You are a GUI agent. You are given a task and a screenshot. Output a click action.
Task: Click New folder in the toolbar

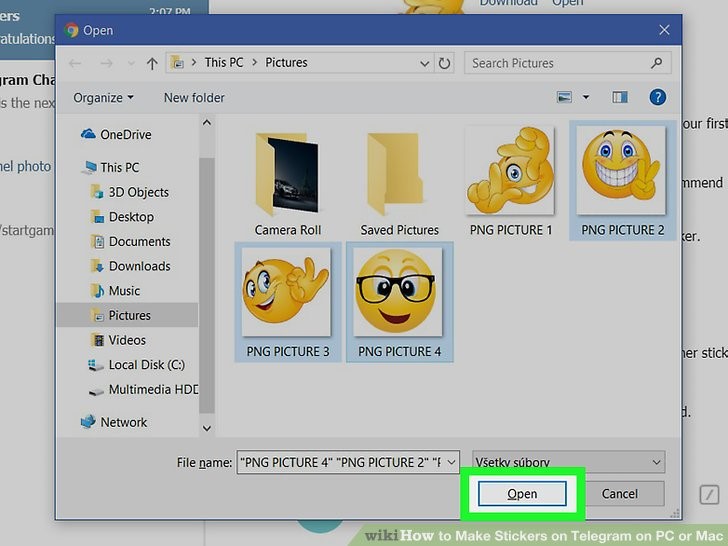[194, 97]
